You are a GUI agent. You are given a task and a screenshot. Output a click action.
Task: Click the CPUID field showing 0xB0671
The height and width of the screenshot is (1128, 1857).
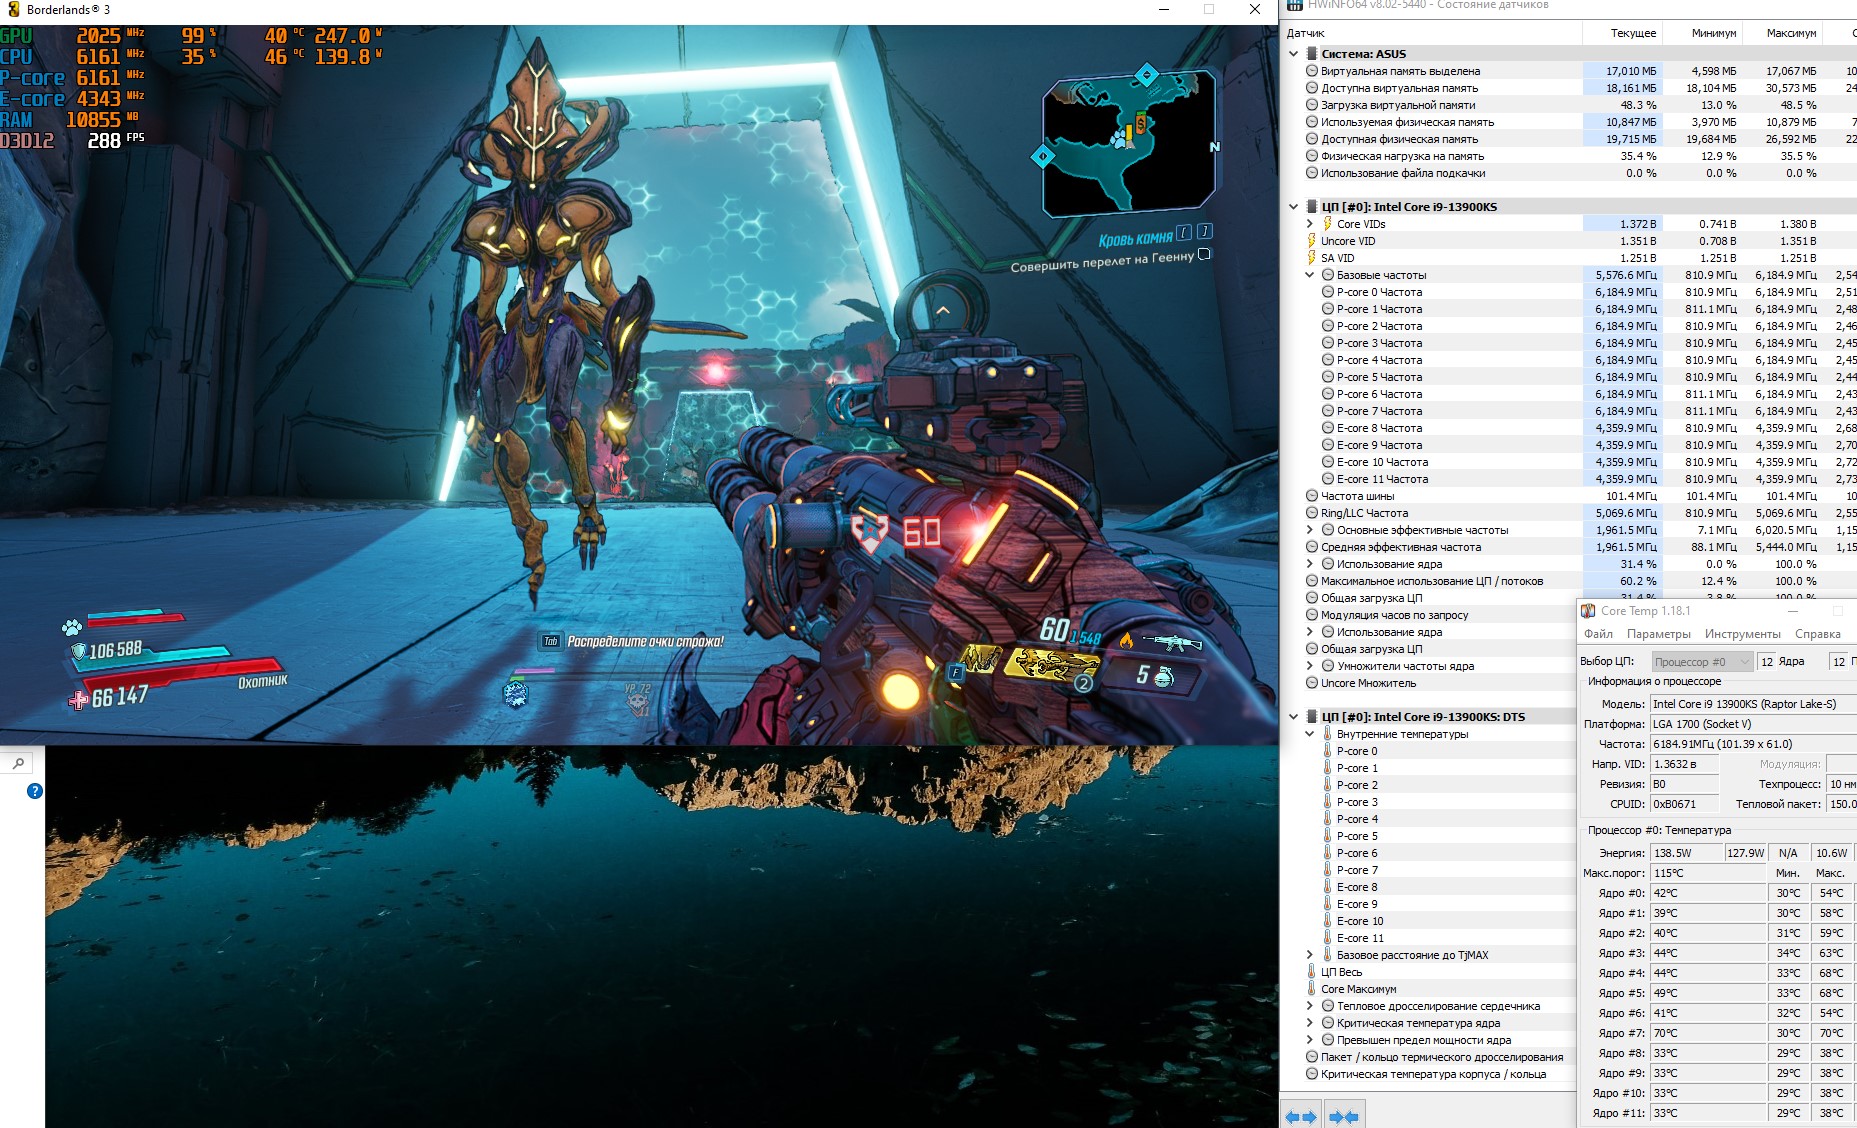pyautogui.click(x=1684, y=804)
